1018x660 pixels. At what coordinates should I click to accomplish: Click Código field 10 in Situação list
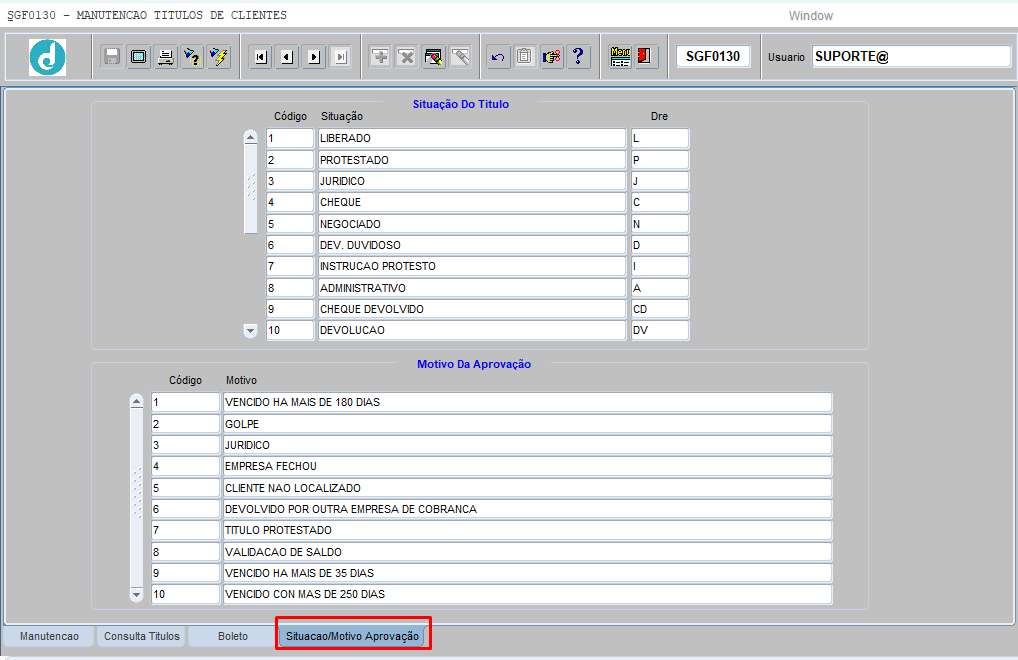pyautogui.click(x=290, y=330)
